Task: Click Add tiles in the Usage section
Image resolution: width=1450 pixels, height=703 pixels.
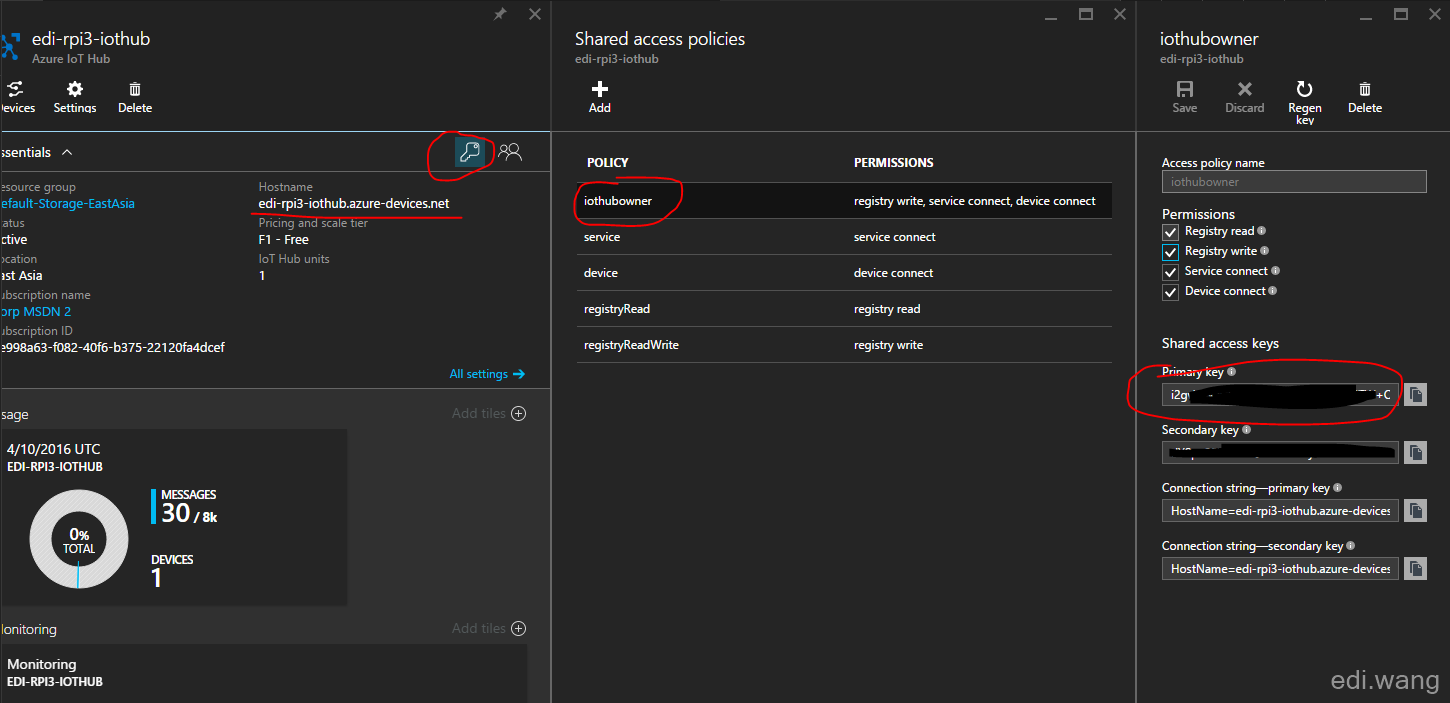Action: [488, 413]
